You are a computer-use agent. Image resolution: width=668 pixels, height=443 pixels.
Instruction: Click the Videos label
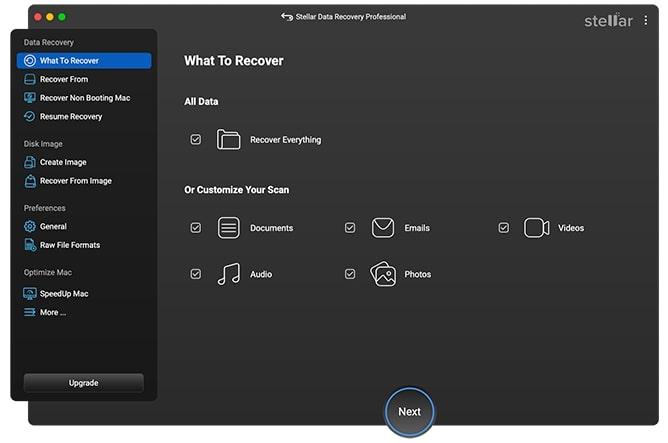click(x=571, y=228)
